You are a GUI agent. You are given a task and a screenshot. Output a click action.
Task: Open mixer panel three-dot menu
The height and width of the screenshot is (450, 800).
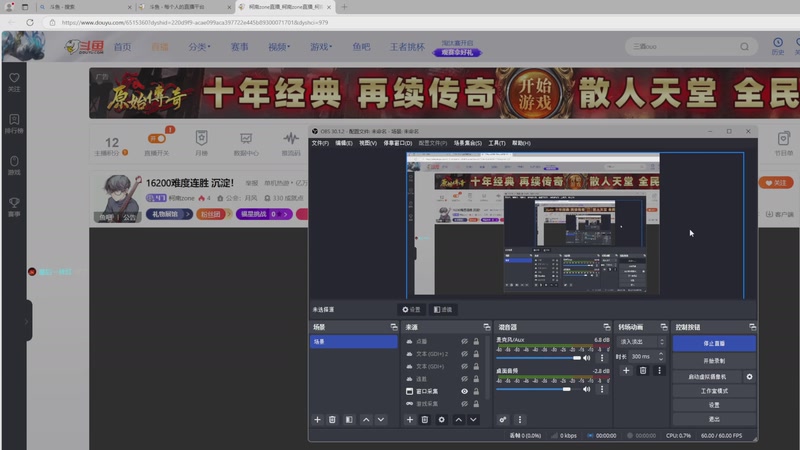[x=520, y=419]
